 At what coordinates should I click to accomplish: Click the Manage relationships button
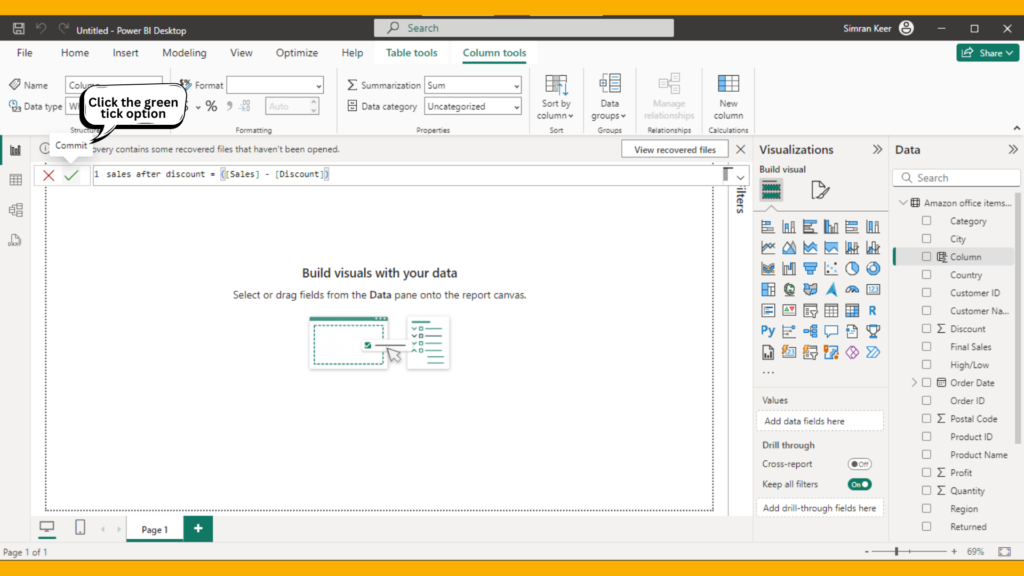(x=669, y=97)
